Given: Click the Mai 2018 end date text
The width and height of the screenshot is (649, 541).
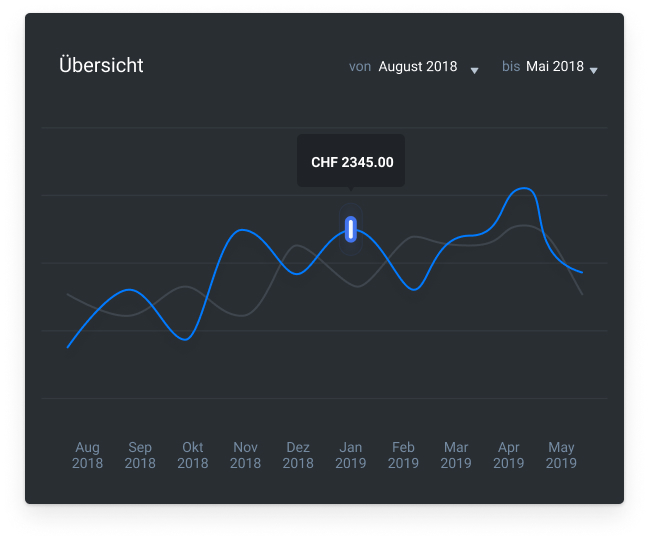Looking at the screenshot, I should [555, 67].
